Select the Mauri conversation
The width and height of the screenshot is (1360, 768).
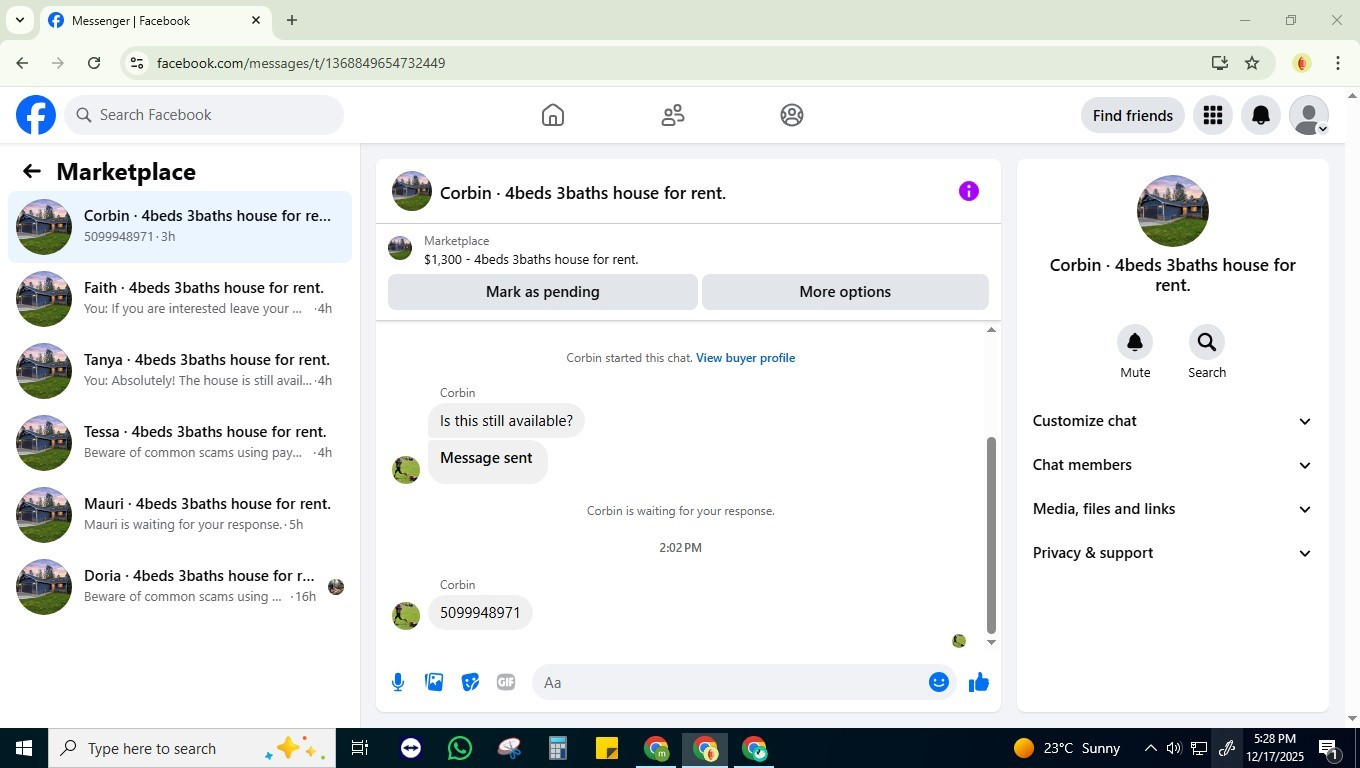click(x=180, y=515)
